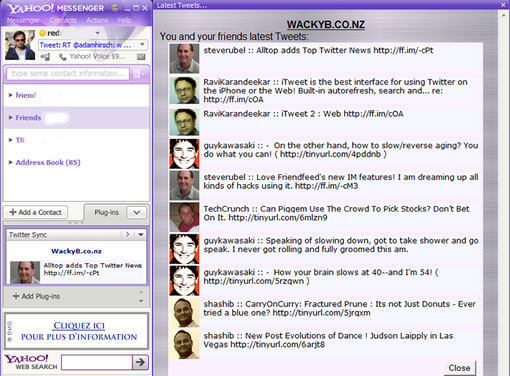Image resolution: width=510 pixels, height=376 pixels.
Task: Open the WACKYB.CO.NZ heading link
Action: point(326,25)
